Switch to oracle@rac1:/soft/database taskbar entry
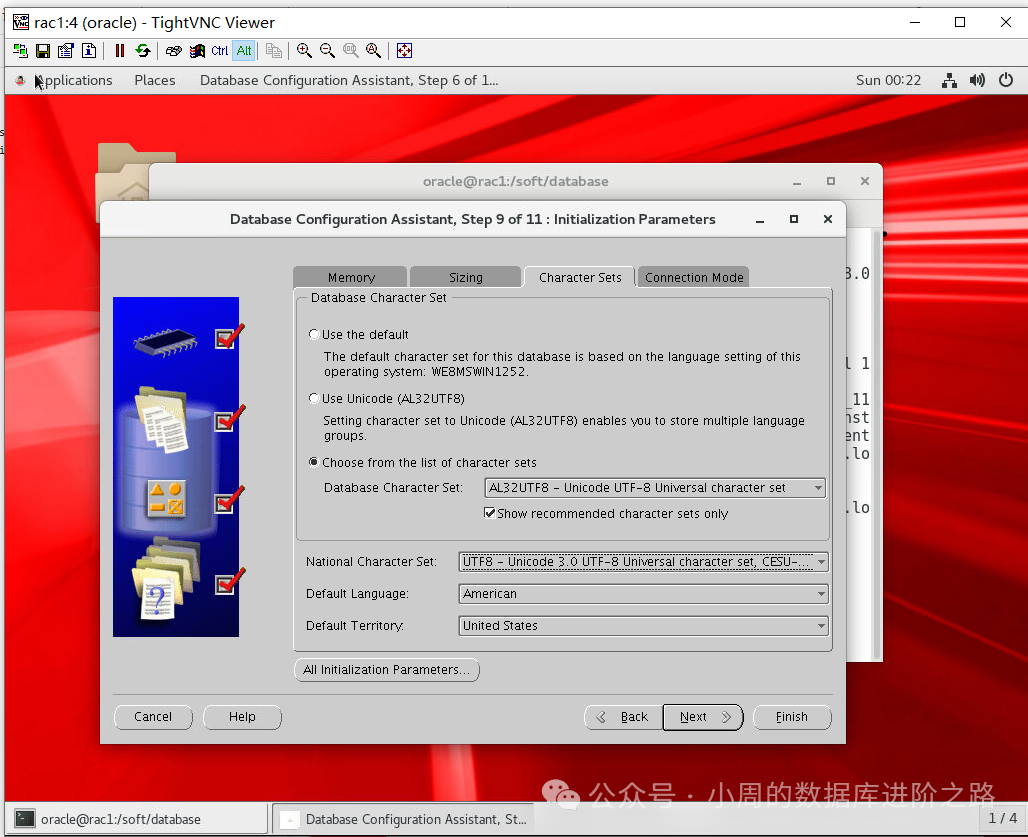Image resolution: width=1028 pixels, height=837 pixels. (x=138, y=819)
